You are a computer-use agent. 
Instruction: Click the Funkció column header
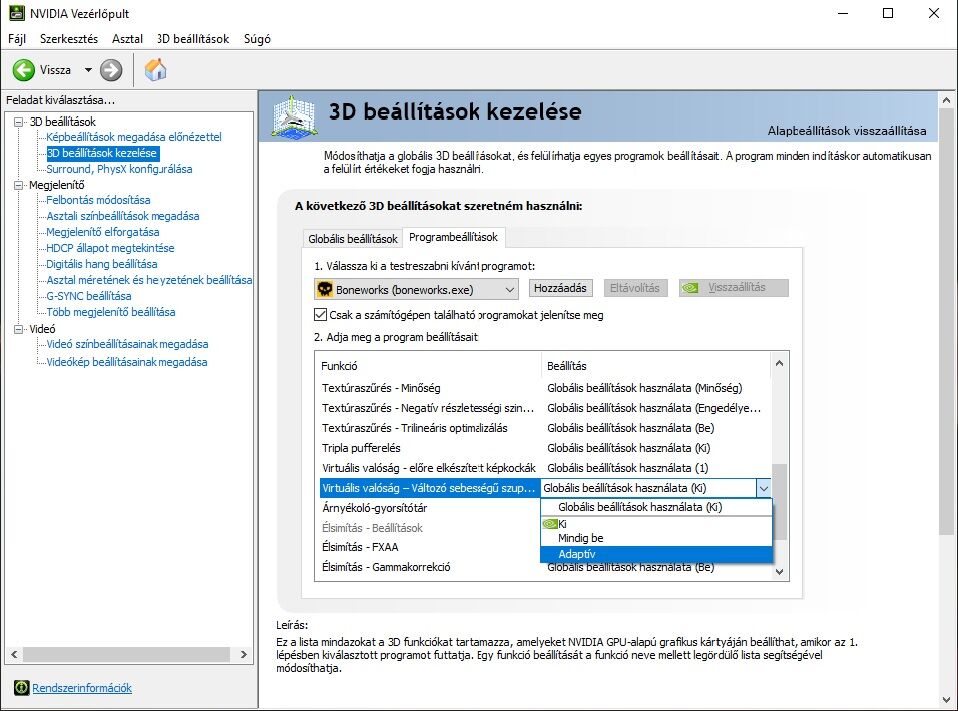click(428, 366)
